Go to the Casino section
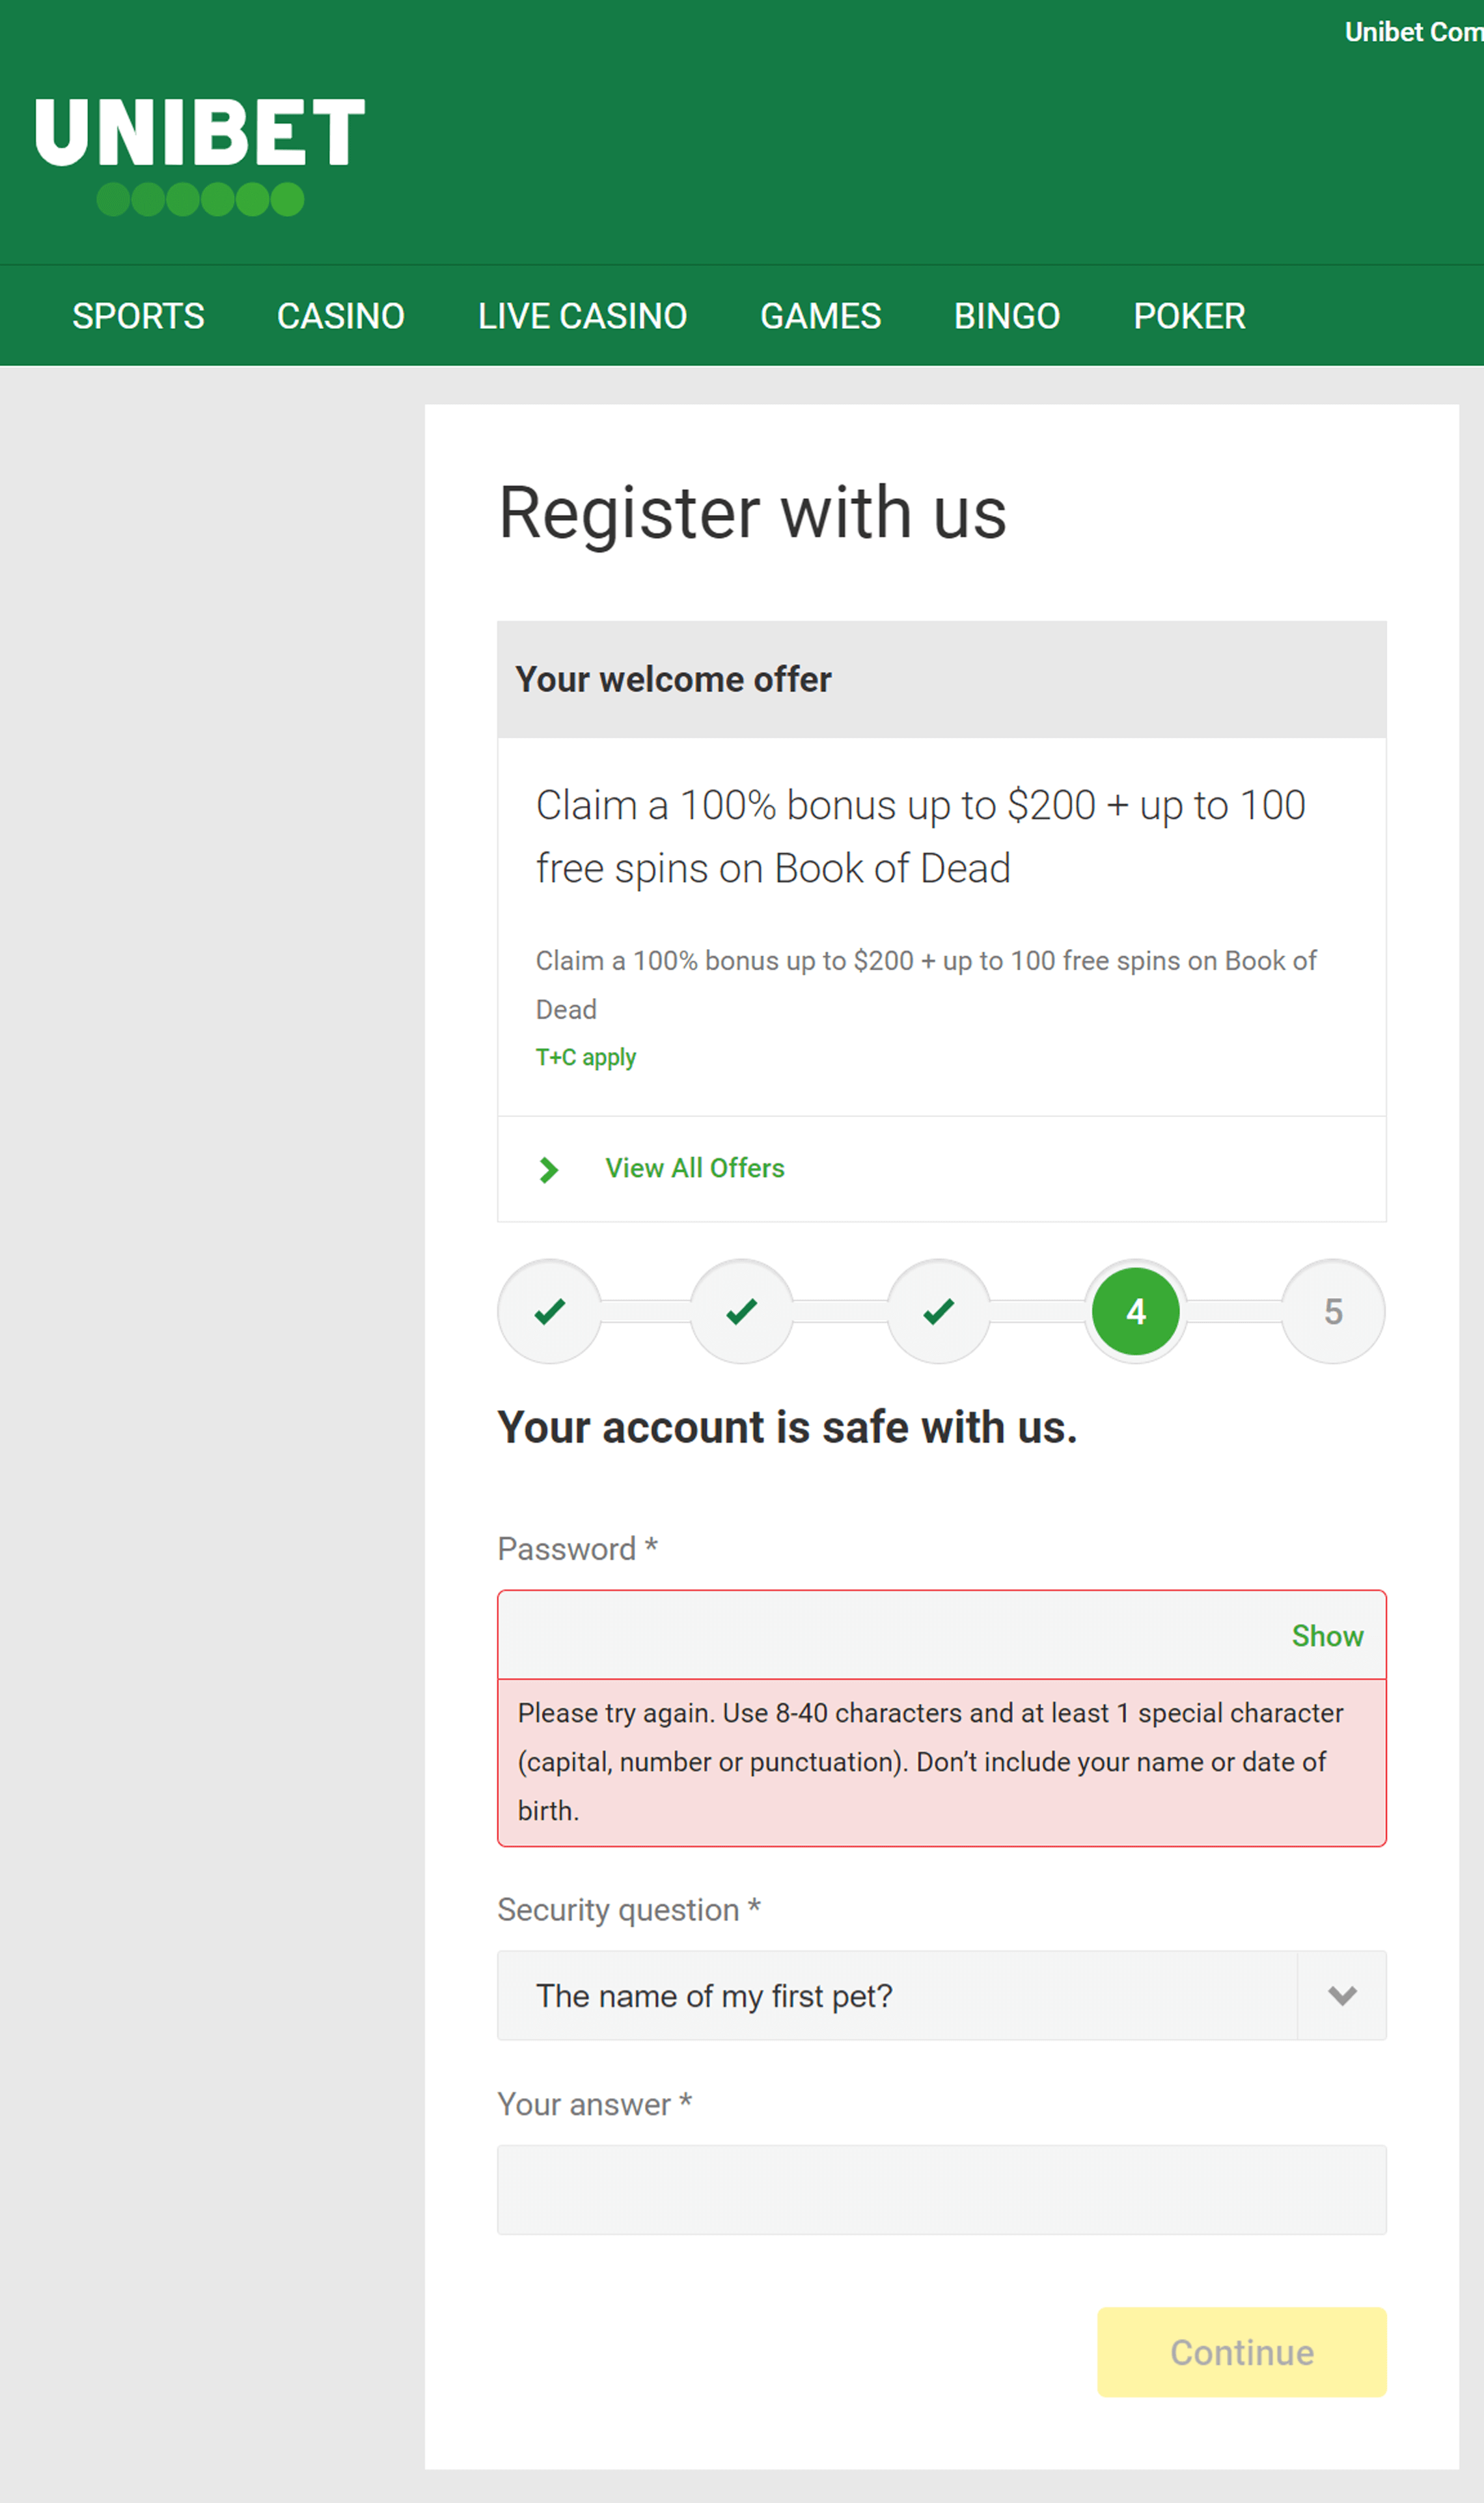Image resolution: width=1484 pixels, height=2503 pixels. click(341, 316)
